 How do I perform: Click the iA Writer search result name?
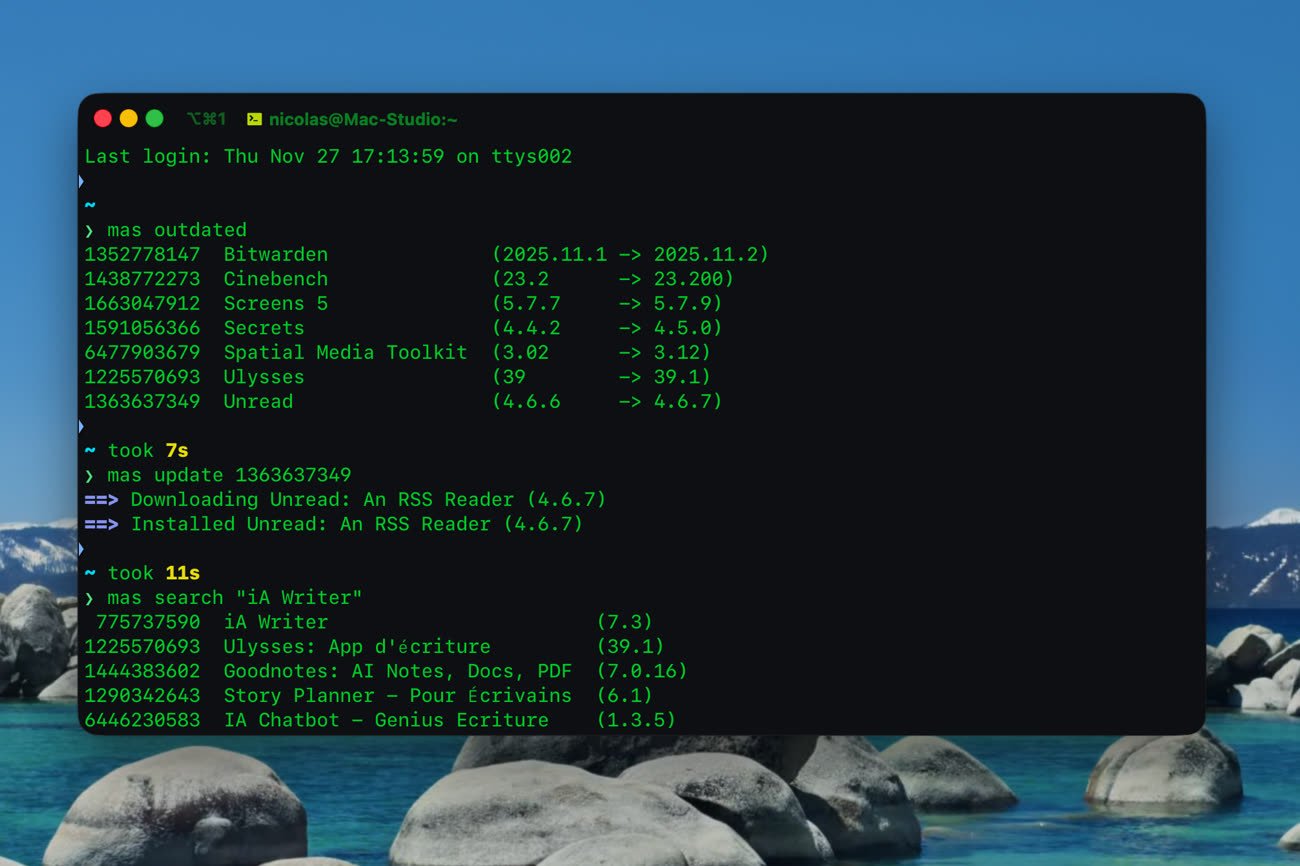tap(275, 622)
